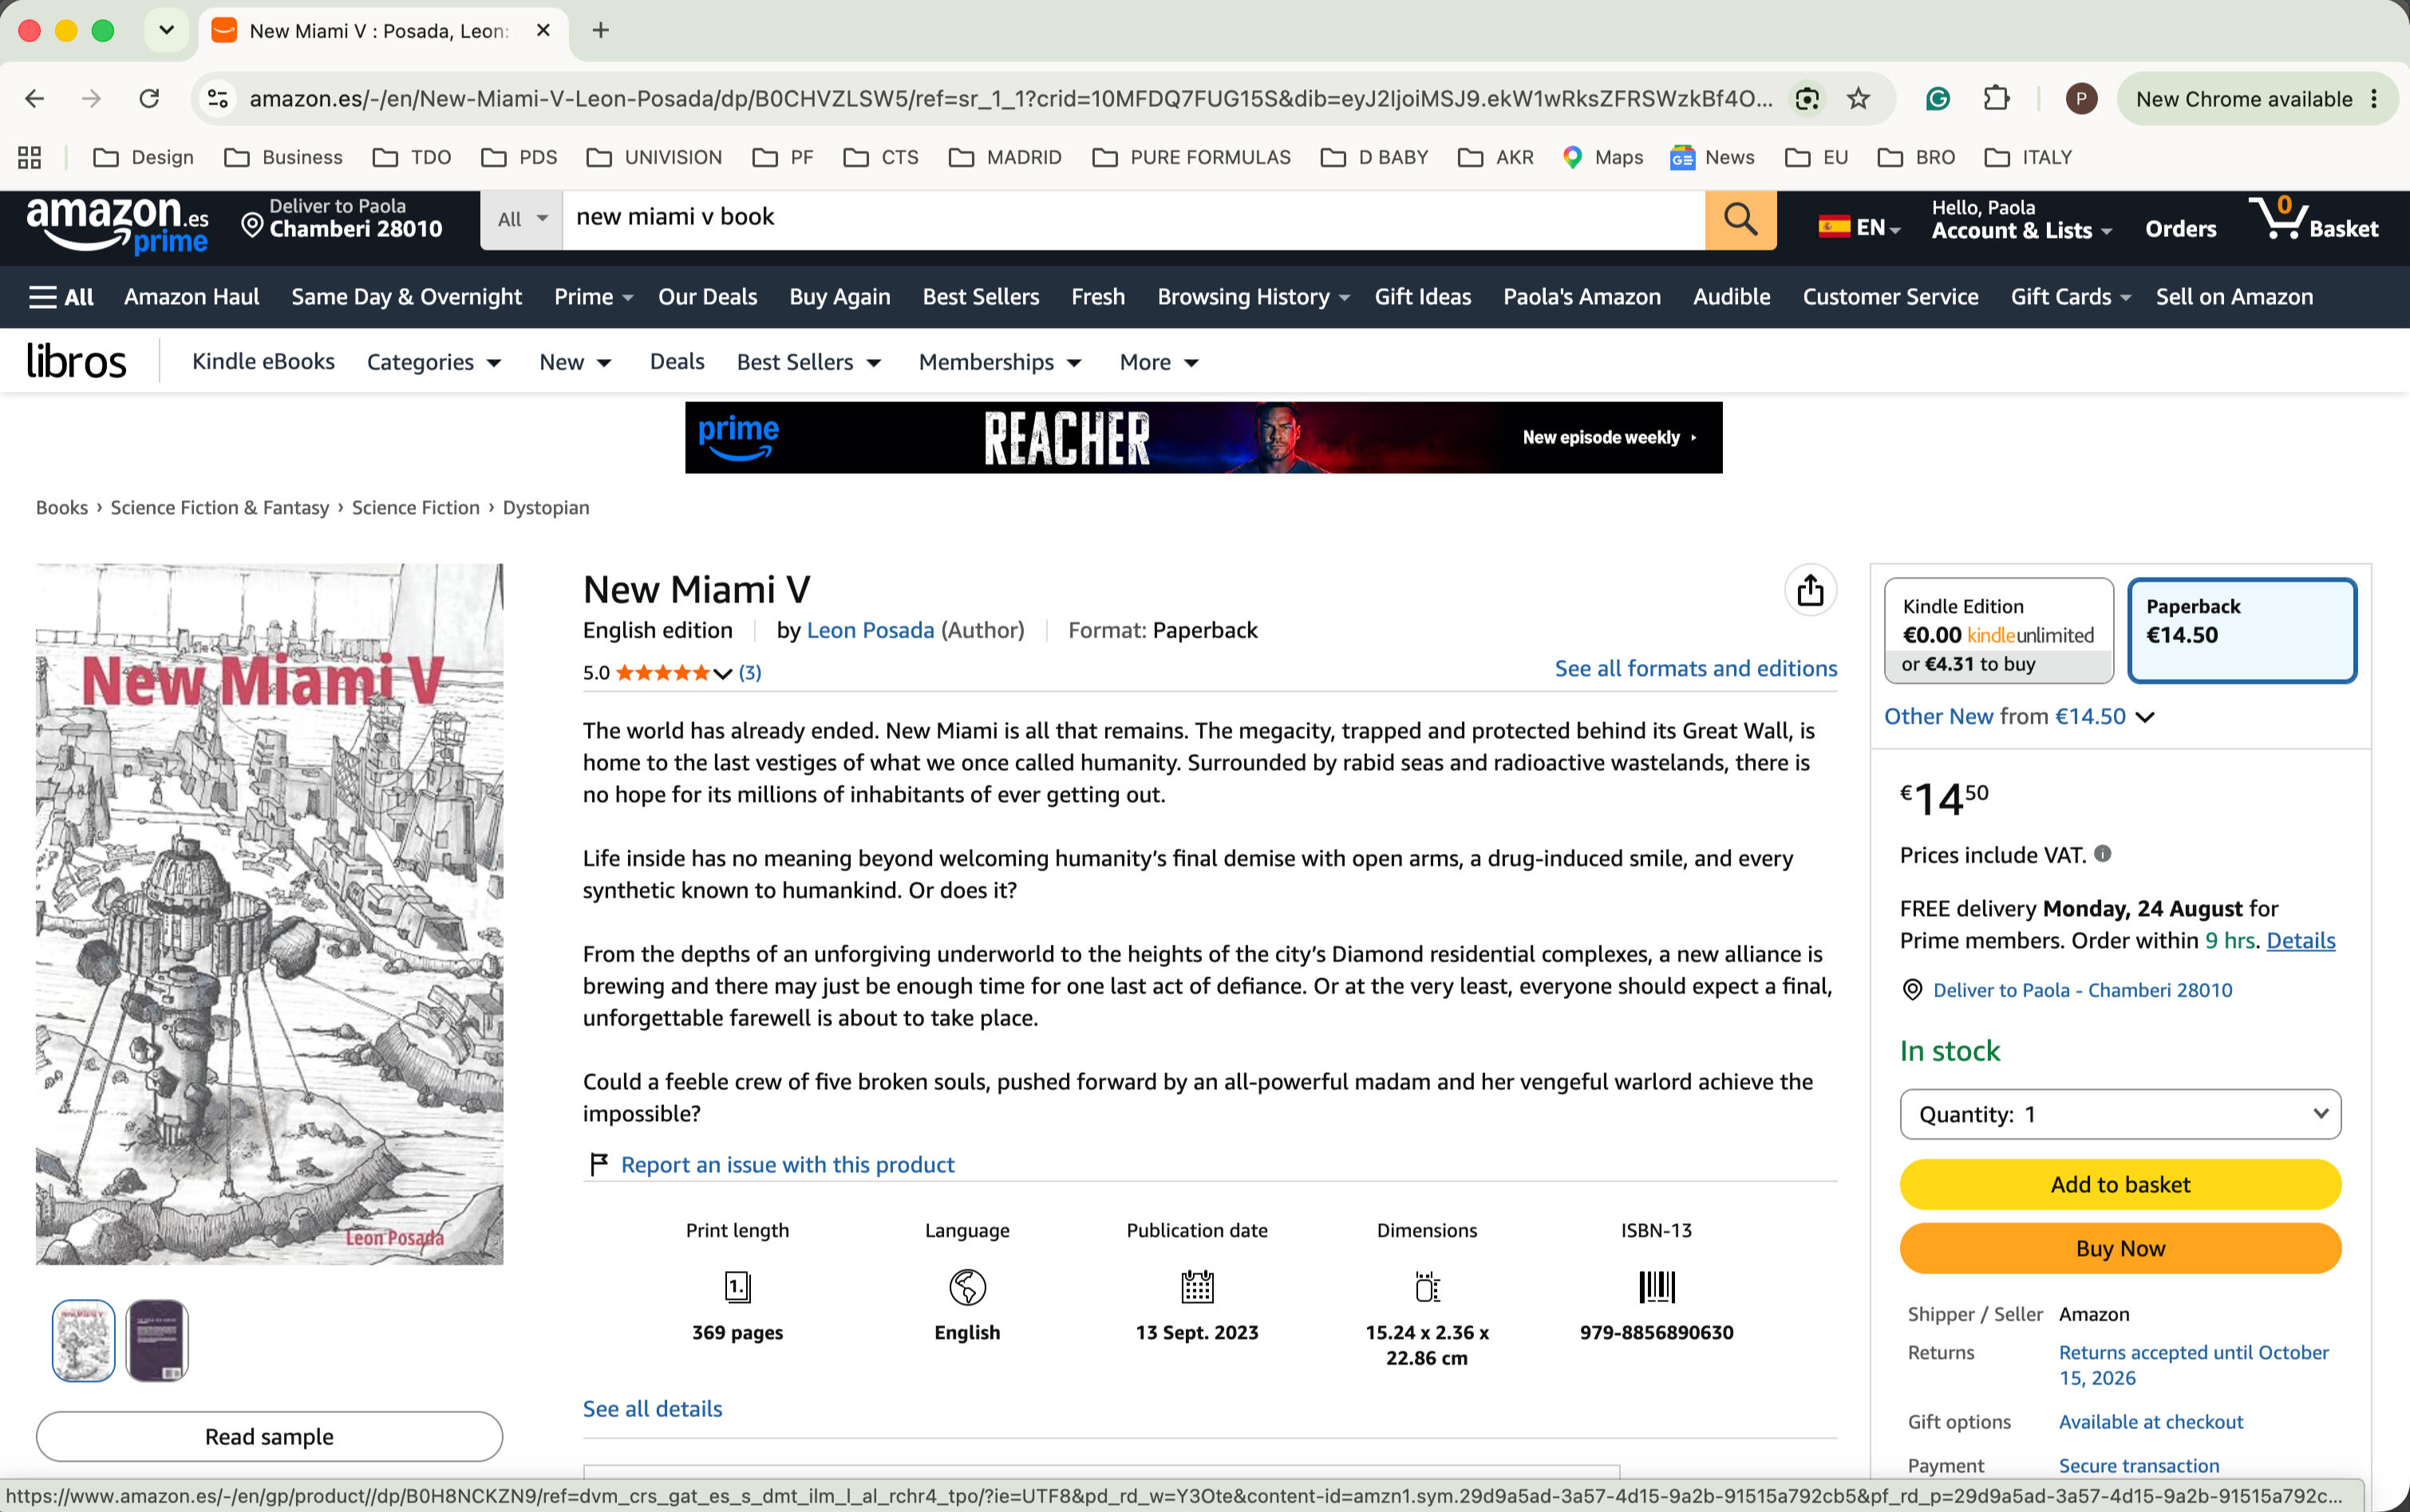Screen dimensions: 2410x1512
Task: Open Amazon Haul in nav bar
Action: (191, 297)
